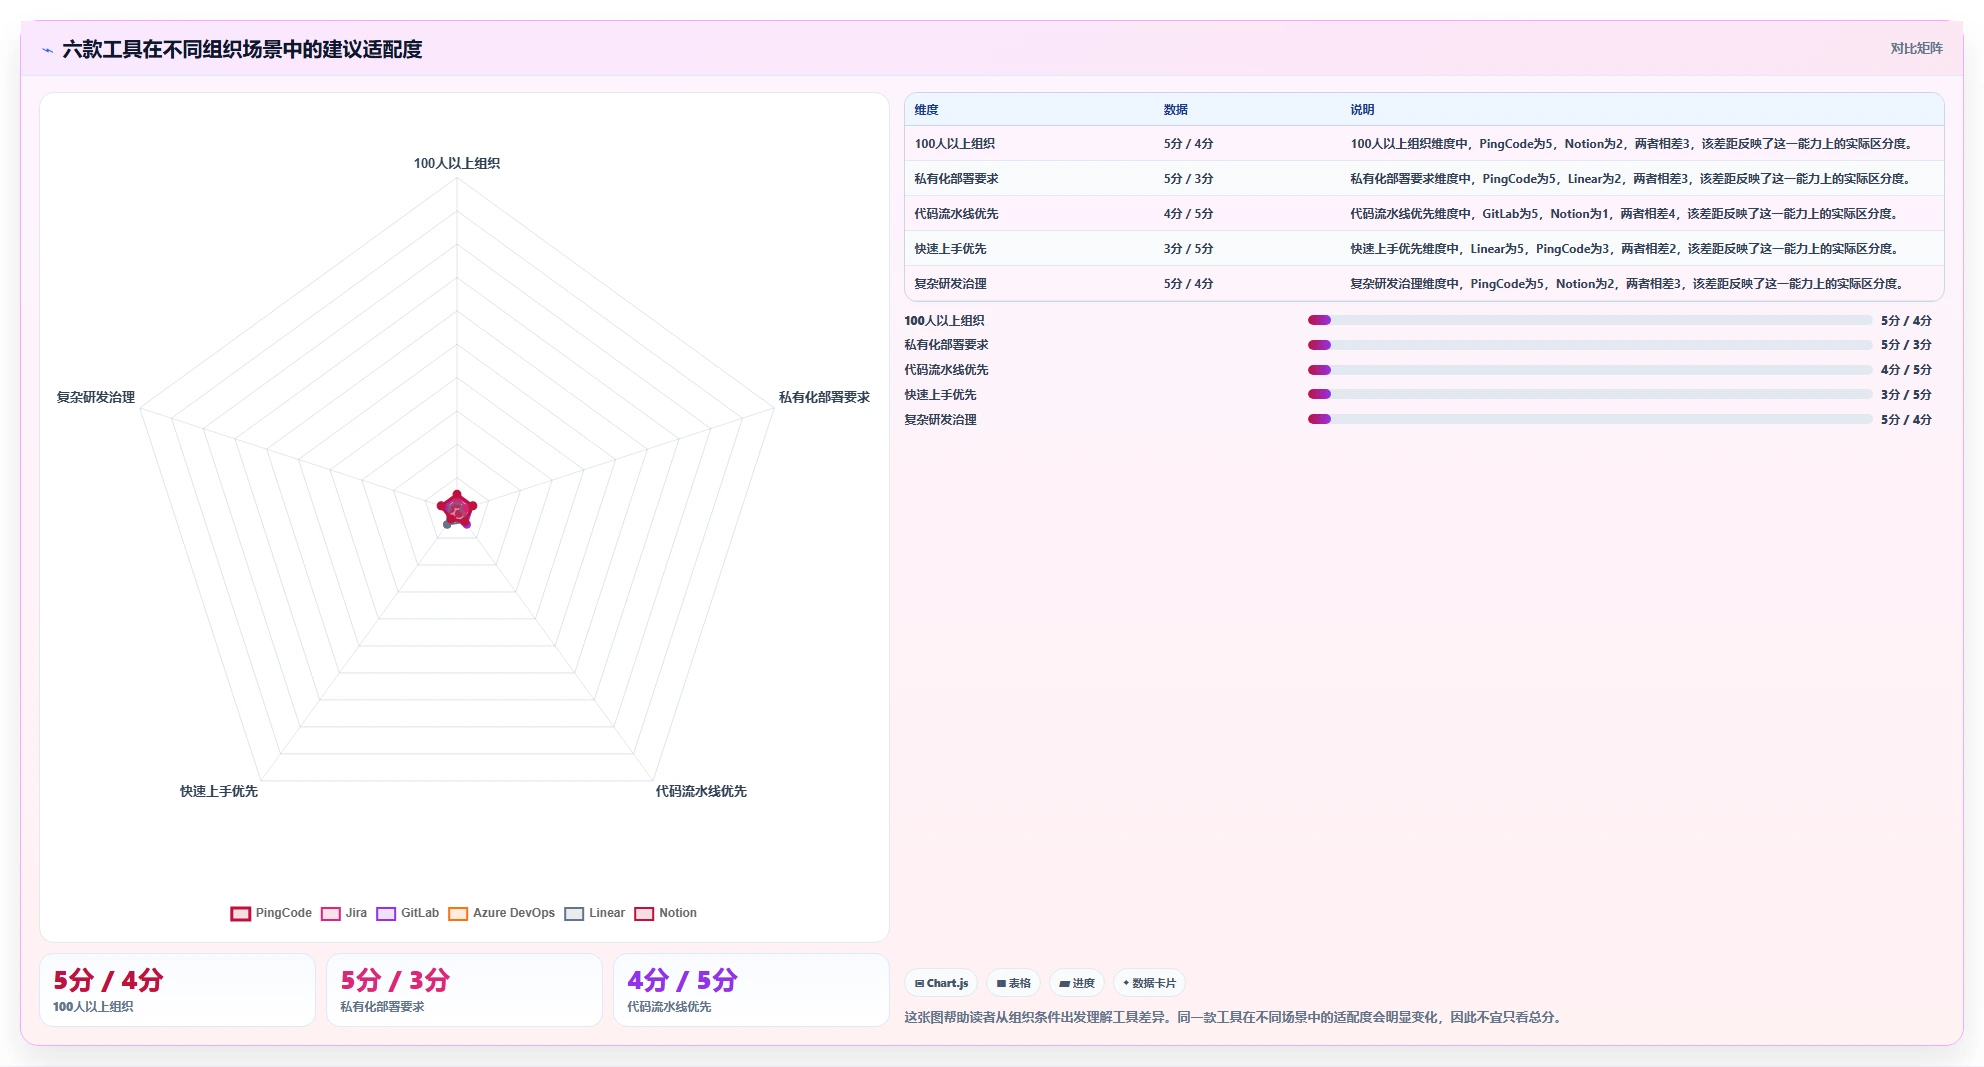Click the 100人以上组织 progress bar
The height and width of the screenshot is (1067, 1984).
(x=1590, y=320)
